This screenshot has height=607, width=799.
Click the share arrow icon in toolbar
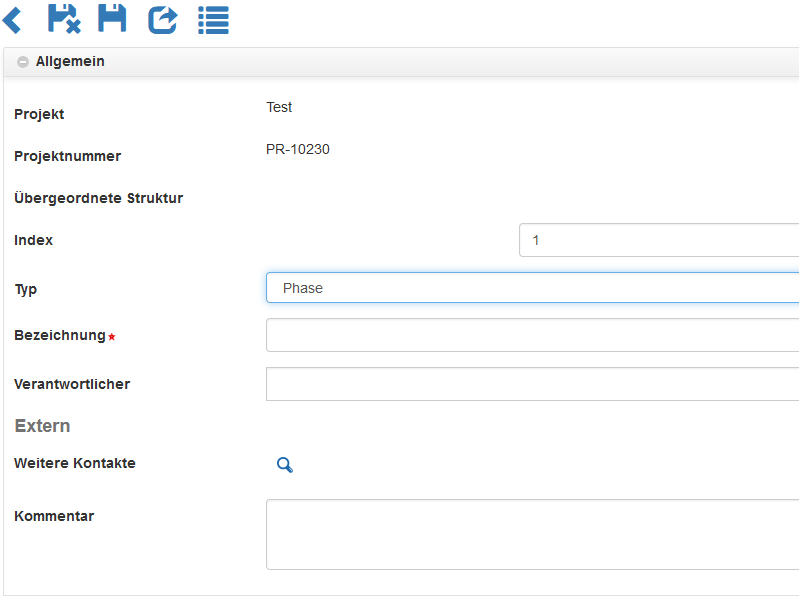[x=162, y=19]
